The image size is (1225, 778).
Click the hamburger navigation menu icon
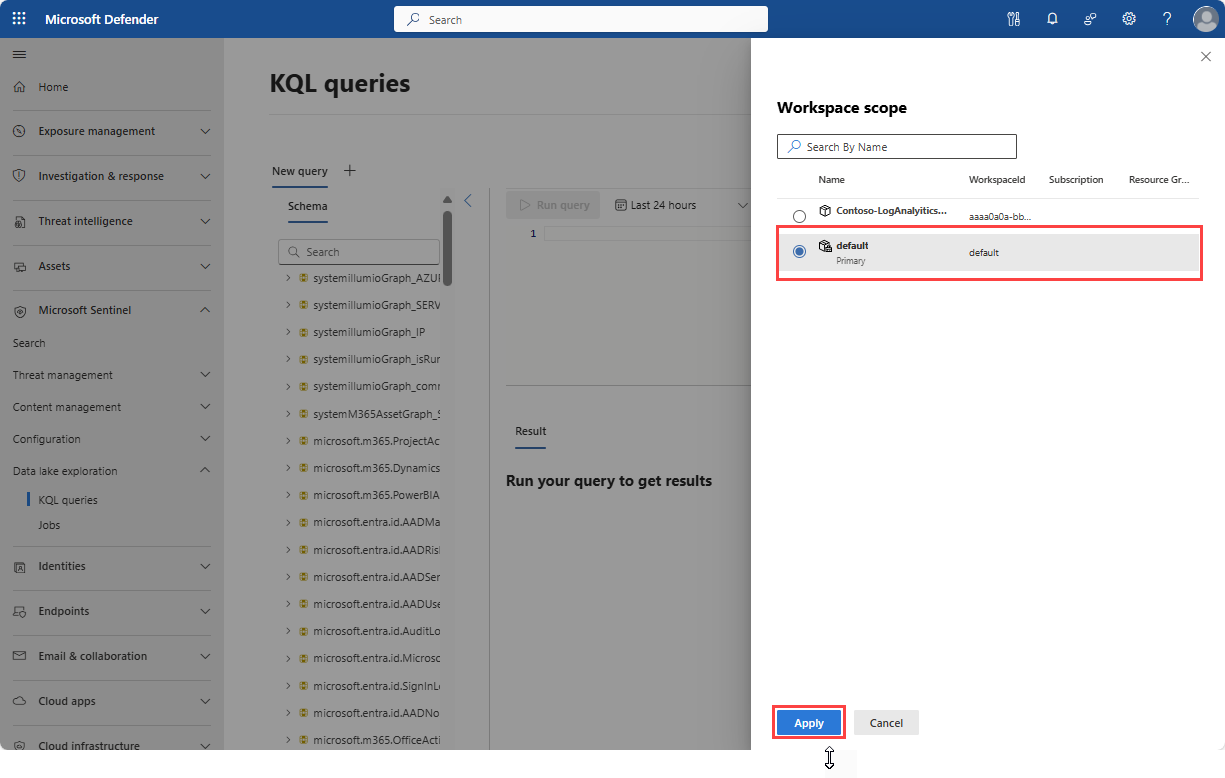click(x=19, y=54)
